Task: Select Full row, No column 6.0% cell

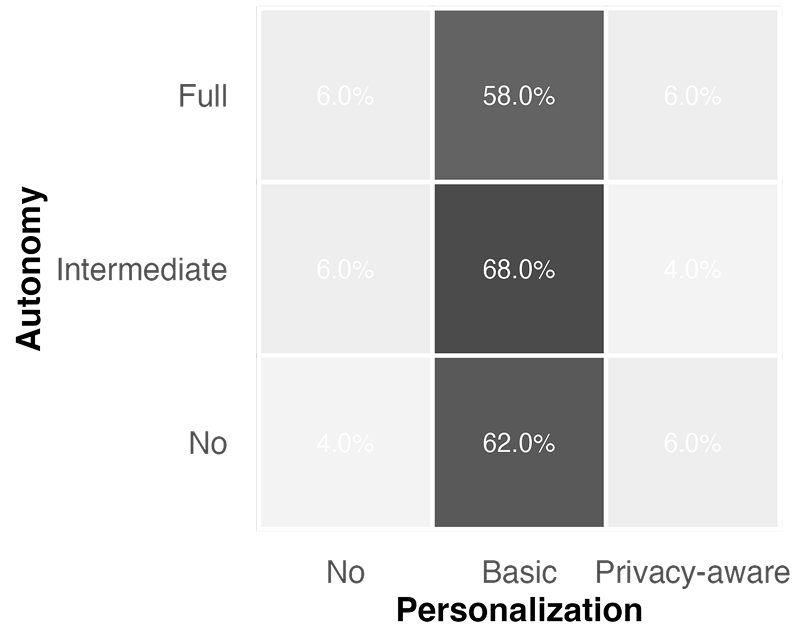Action: [x=345, y=96]
